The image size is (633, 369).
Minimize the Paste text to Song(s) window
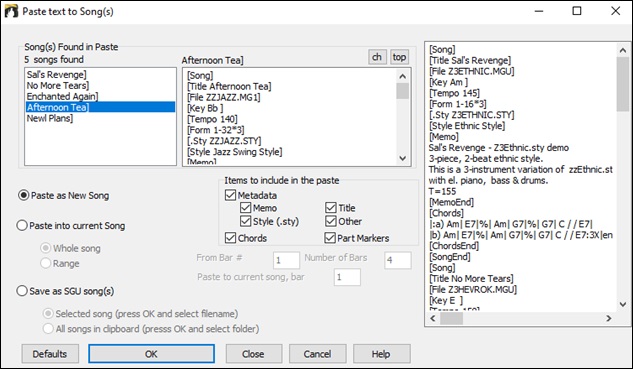pos(539,11)
